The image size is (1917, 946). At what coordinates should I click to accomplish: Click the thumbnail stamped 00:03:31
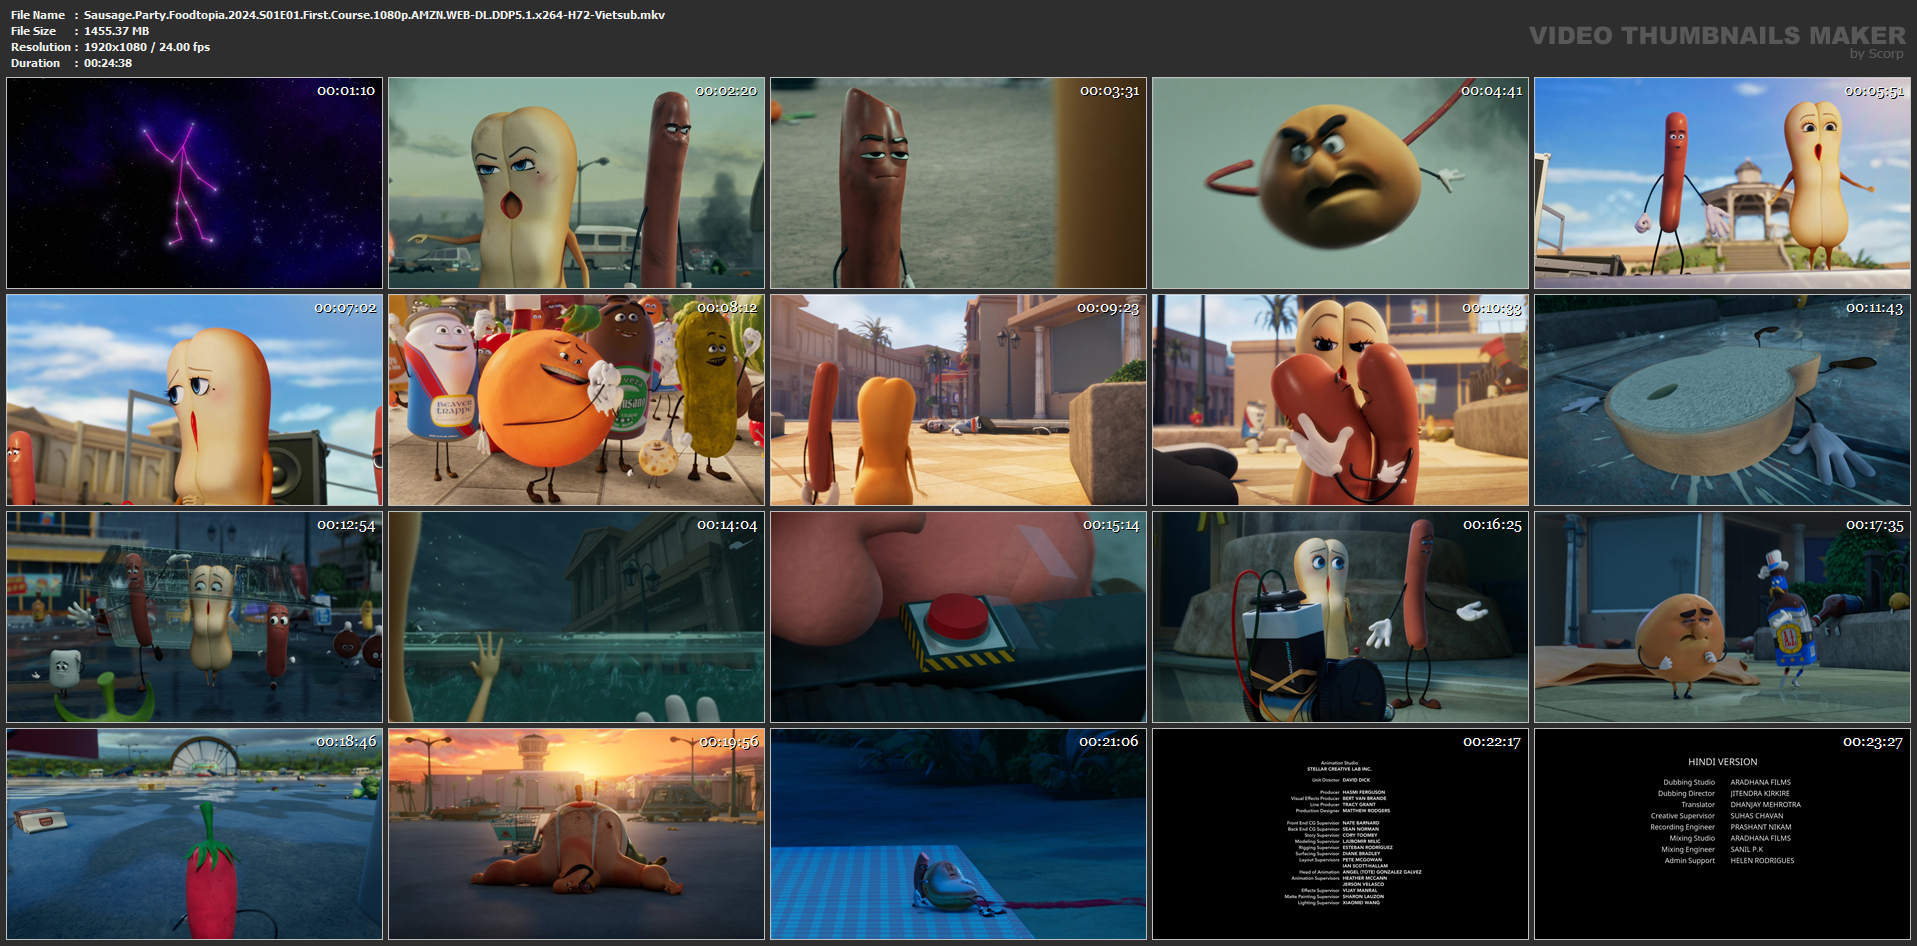(958, 183)
